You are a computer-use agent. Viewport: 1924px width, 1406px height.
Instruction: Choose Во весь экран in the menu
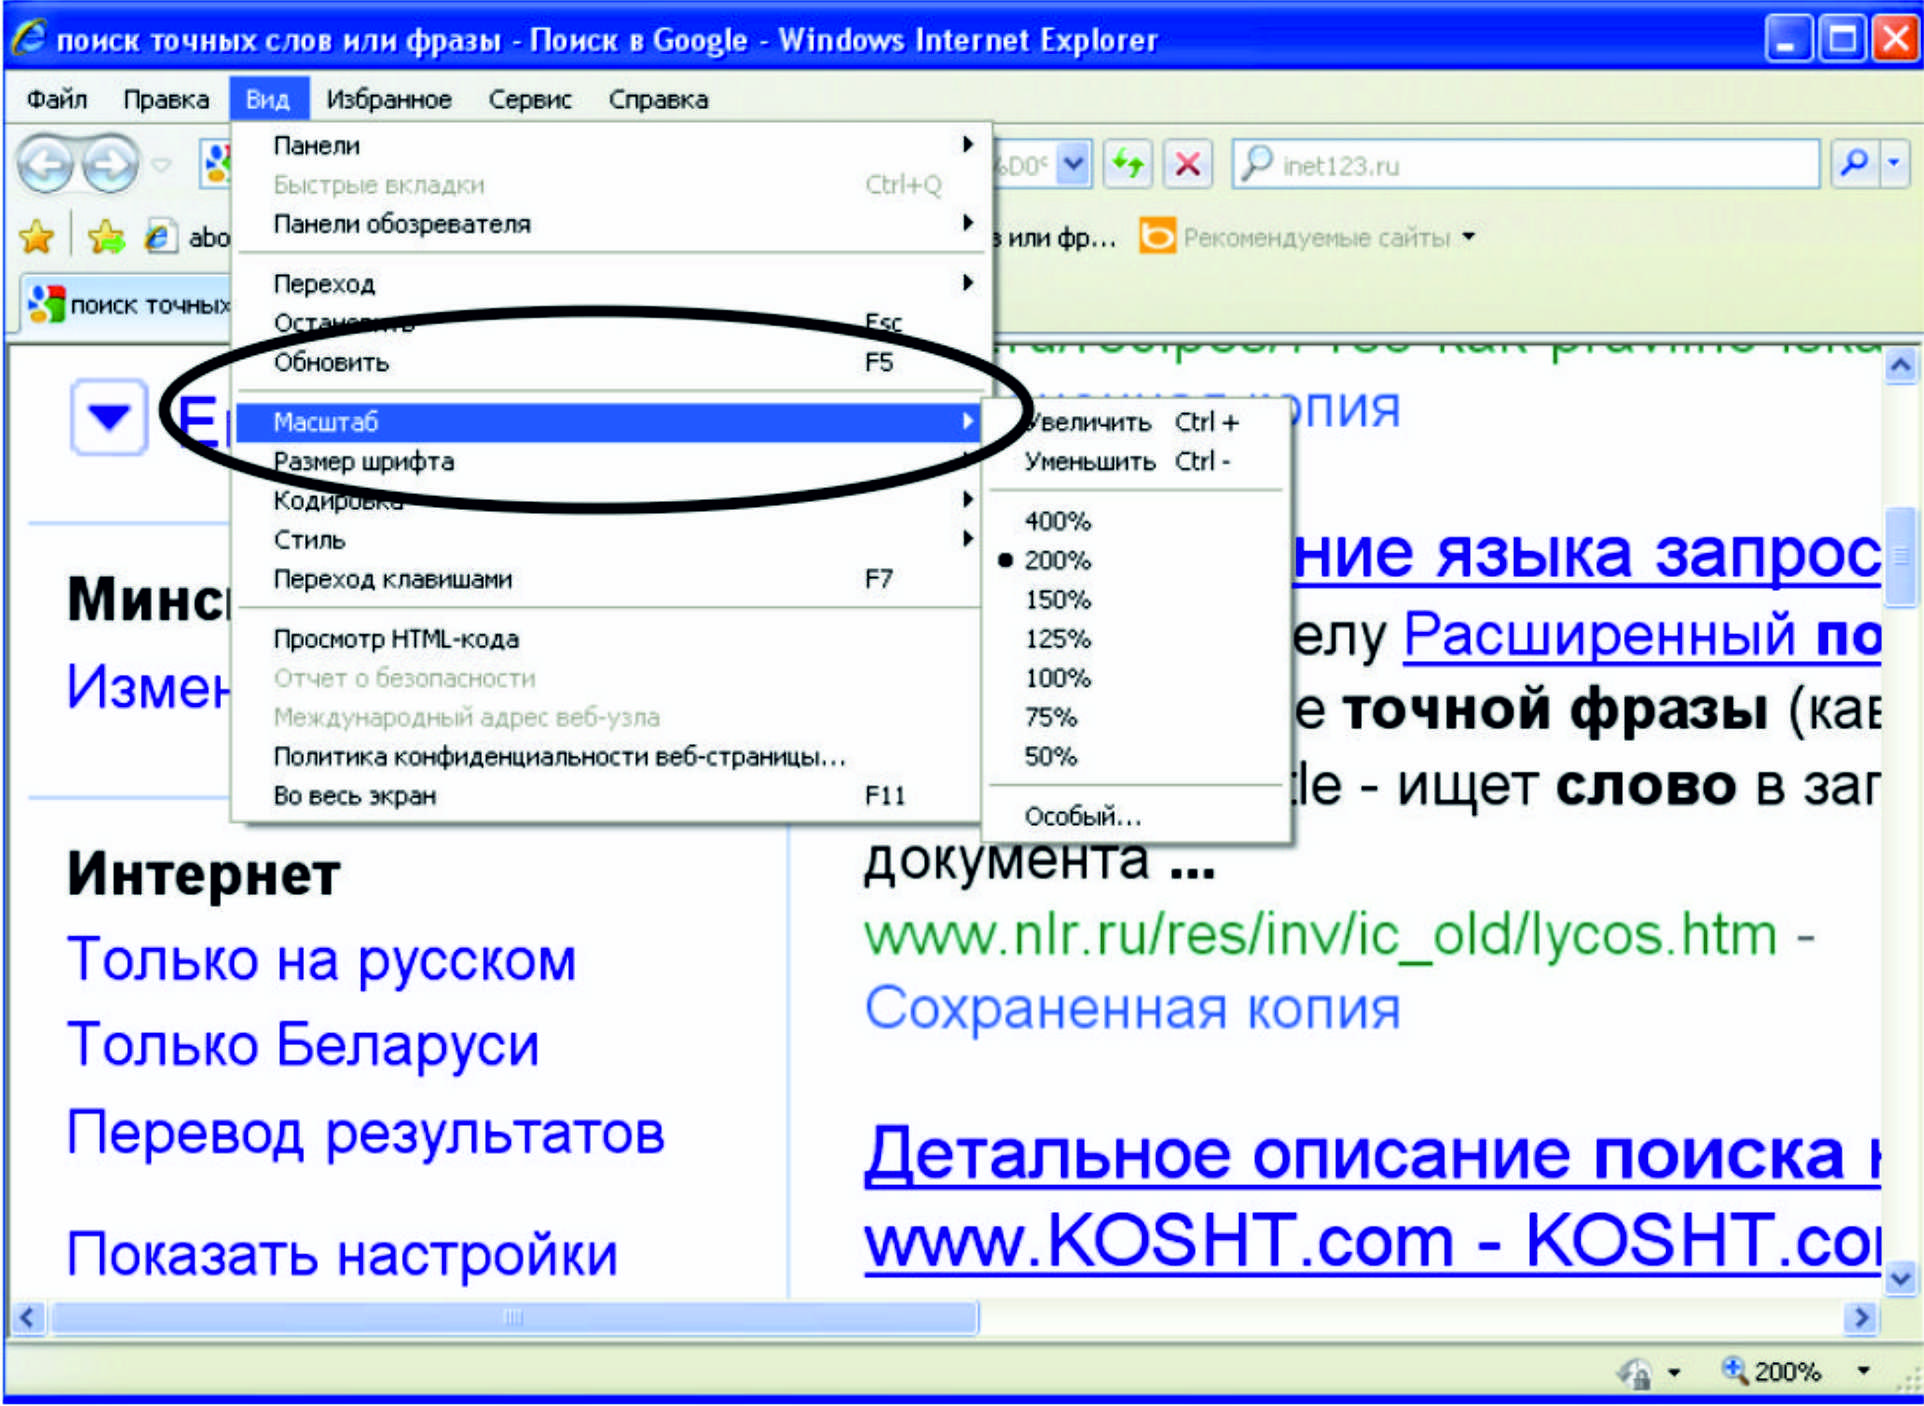point(610,795)
